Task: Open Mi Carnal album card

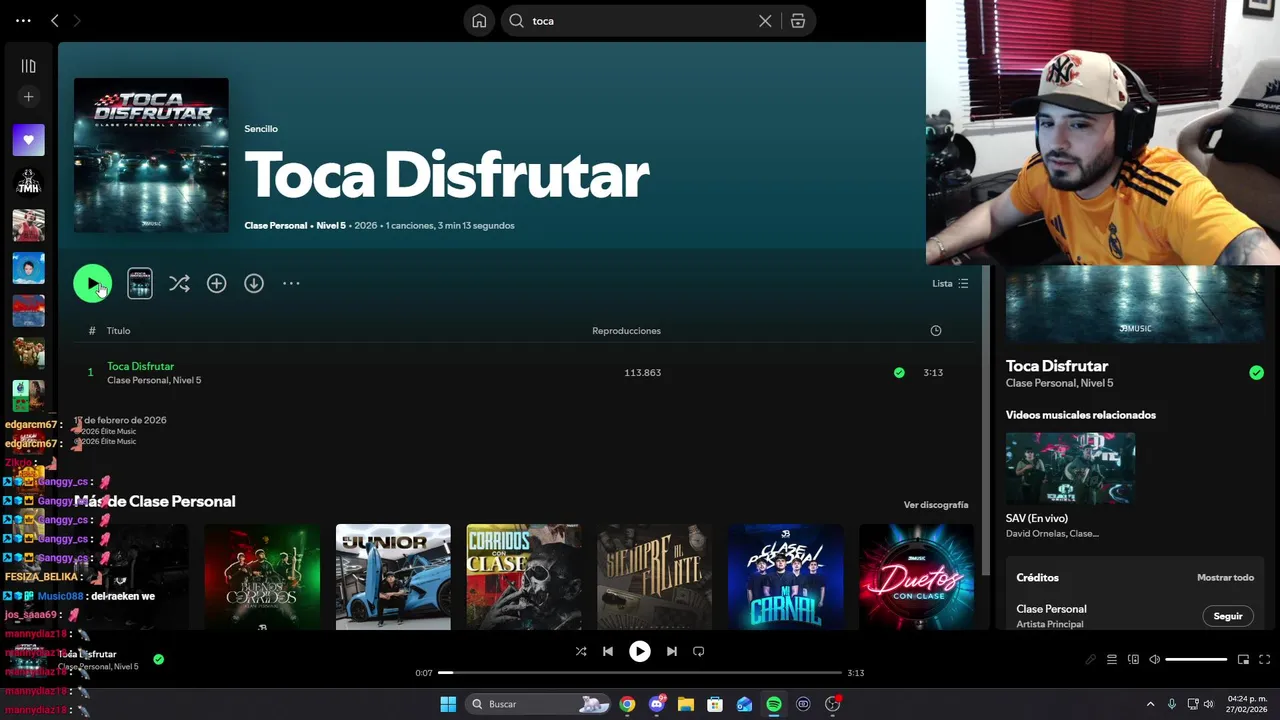Action: click(786, 577)
